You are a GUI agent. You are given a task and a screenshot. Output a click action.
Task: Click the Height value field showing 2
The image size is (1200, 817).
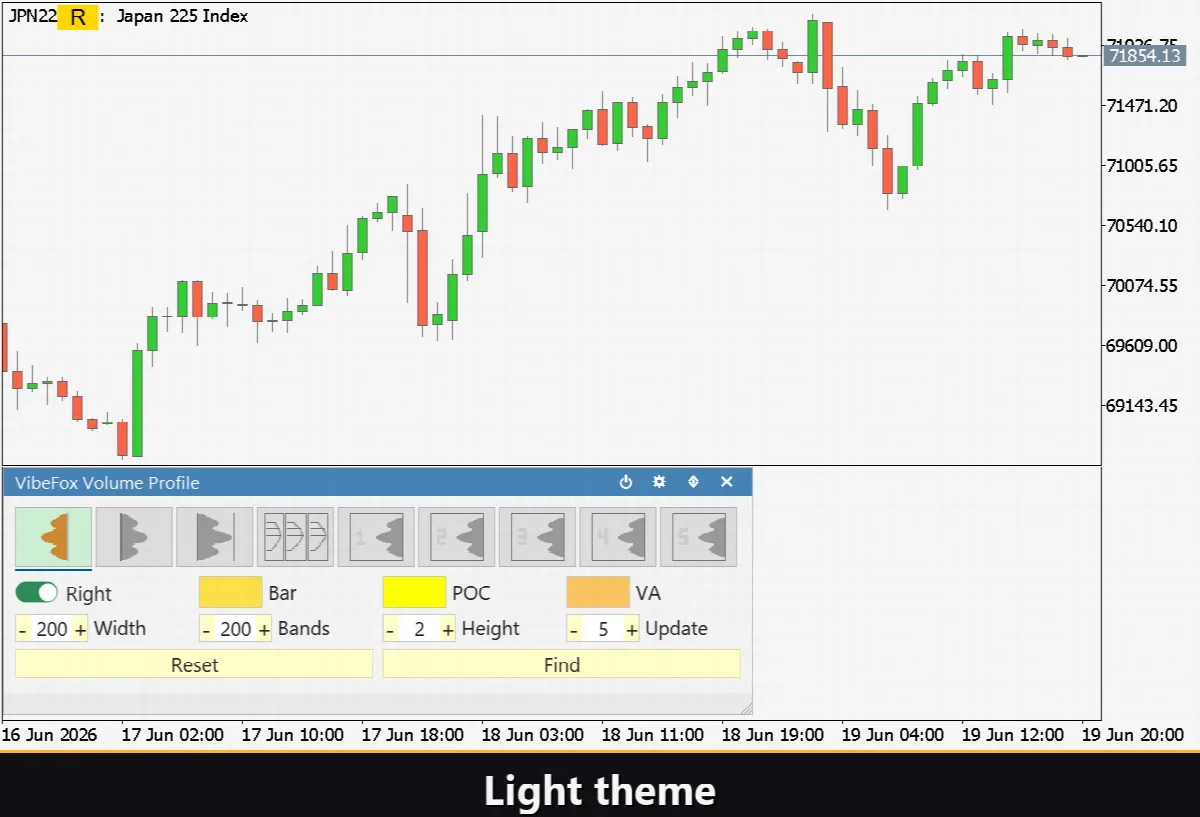click(x=420, y=629)
